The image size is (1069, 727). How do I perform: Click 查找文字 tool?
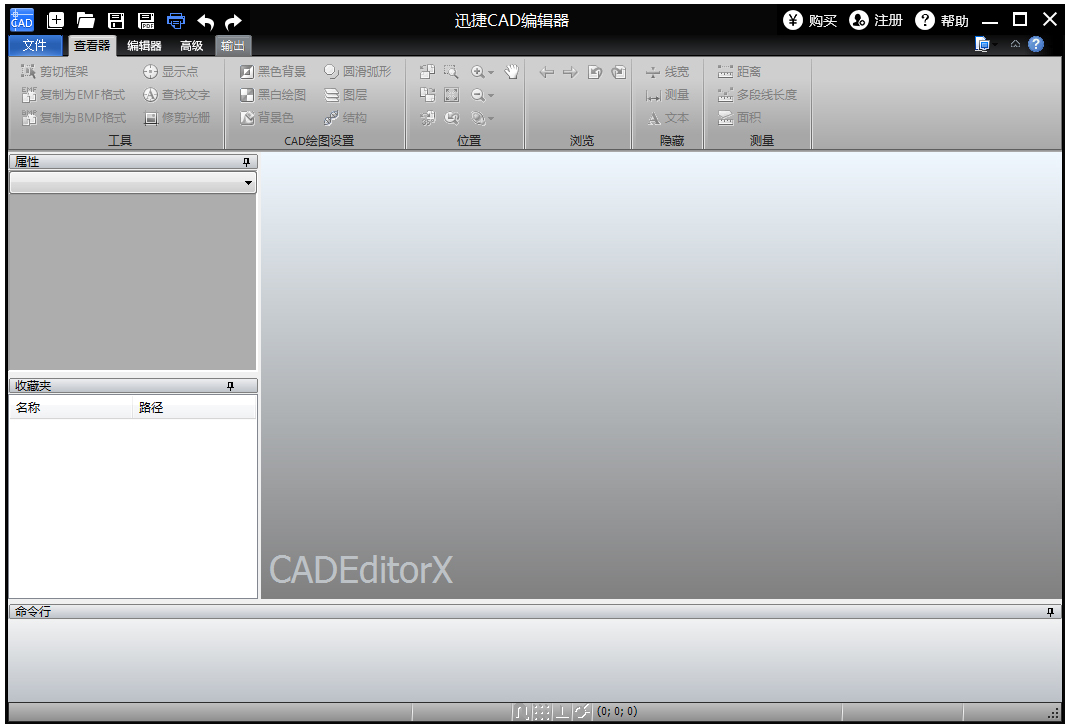[x=177, y=95]
